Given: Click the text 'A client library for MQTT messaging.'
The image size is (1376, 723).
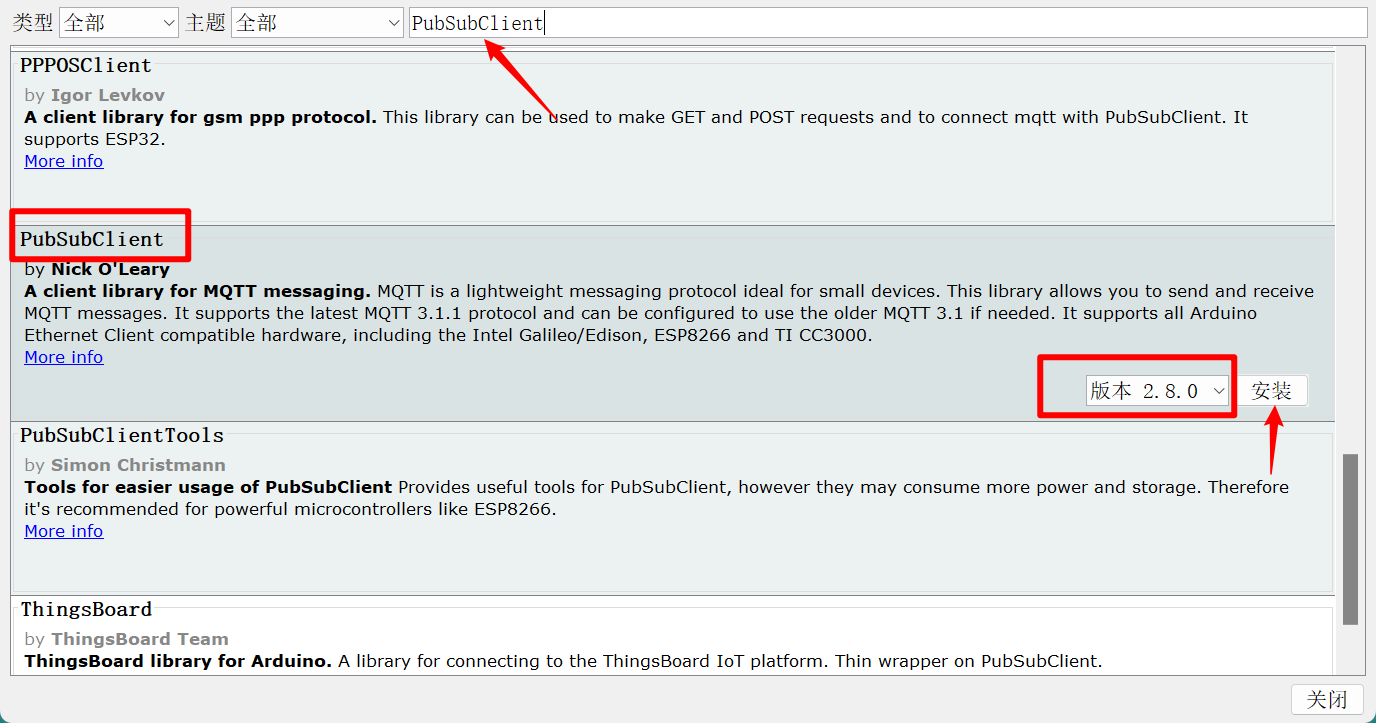Looking at the screenshot, I should click(198, 291).
